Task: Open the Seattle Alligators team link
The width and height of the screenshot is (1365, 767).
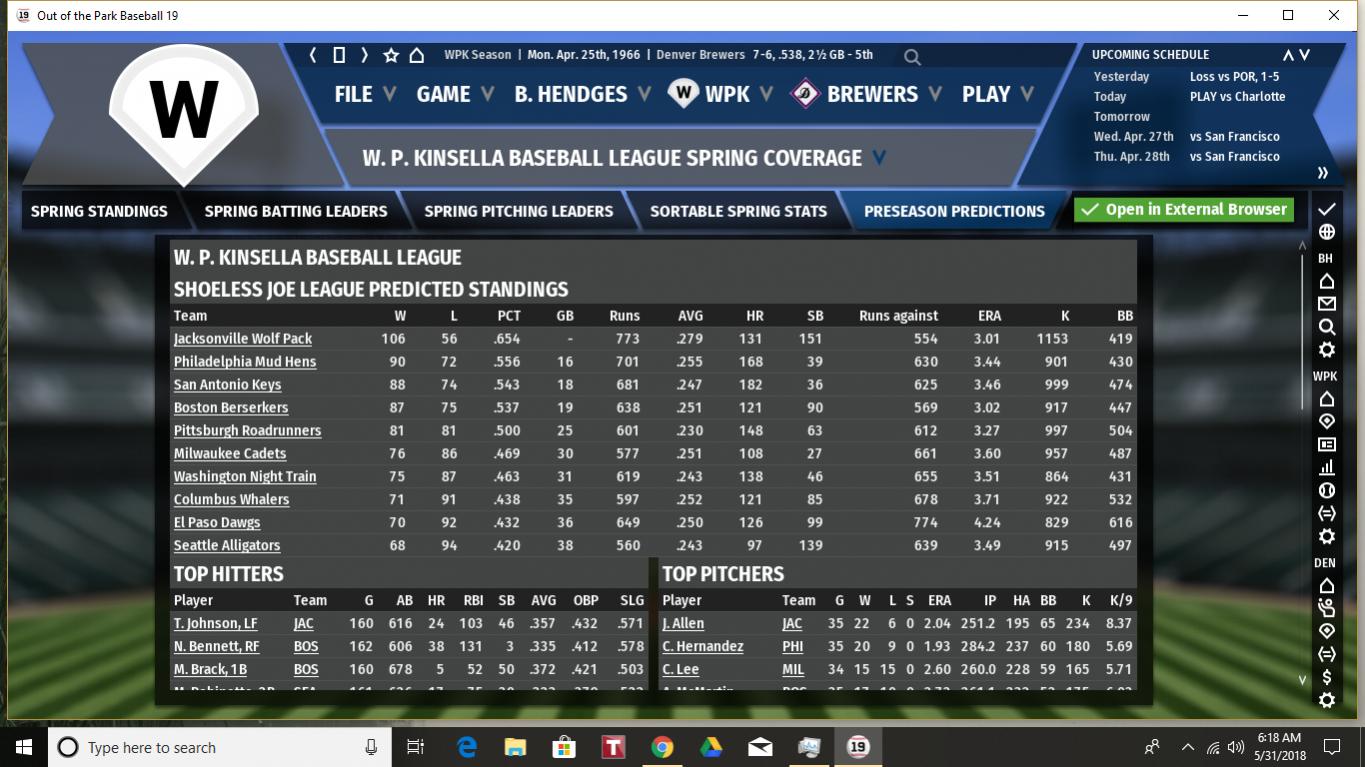Action: click(227, 546)
